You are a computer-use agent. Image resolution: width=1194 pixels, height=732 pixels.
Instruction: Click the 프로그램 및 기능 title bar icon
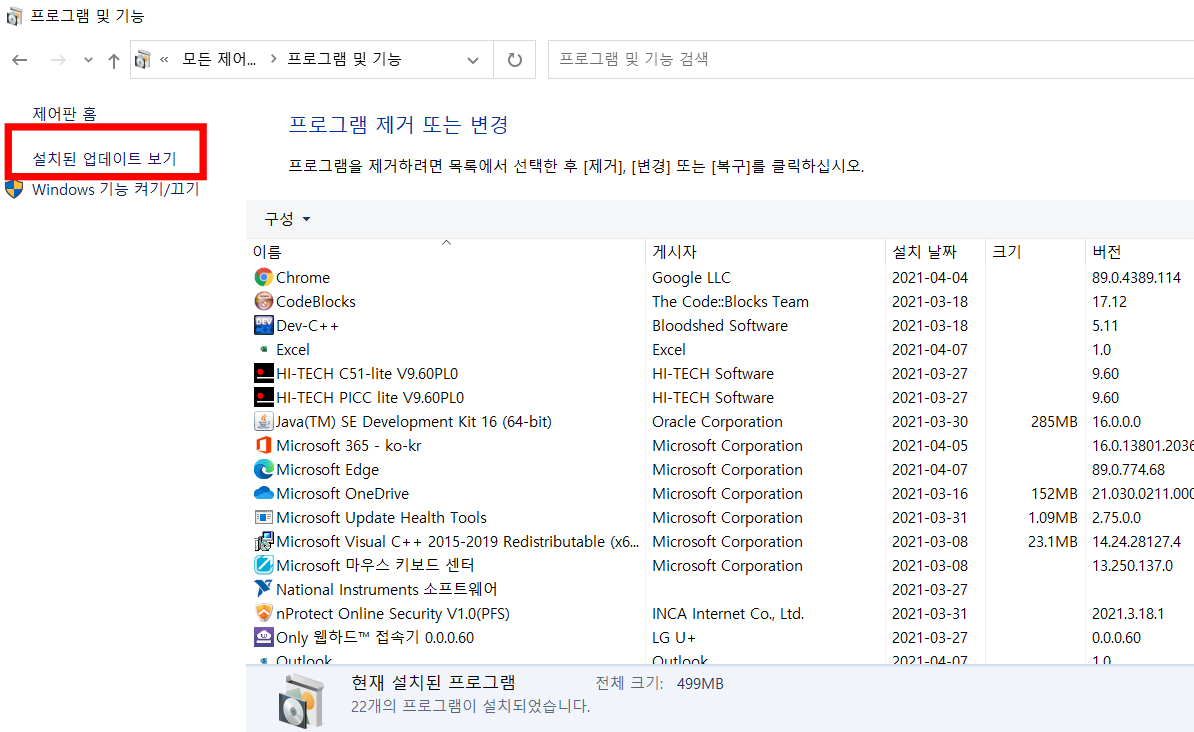14,16
